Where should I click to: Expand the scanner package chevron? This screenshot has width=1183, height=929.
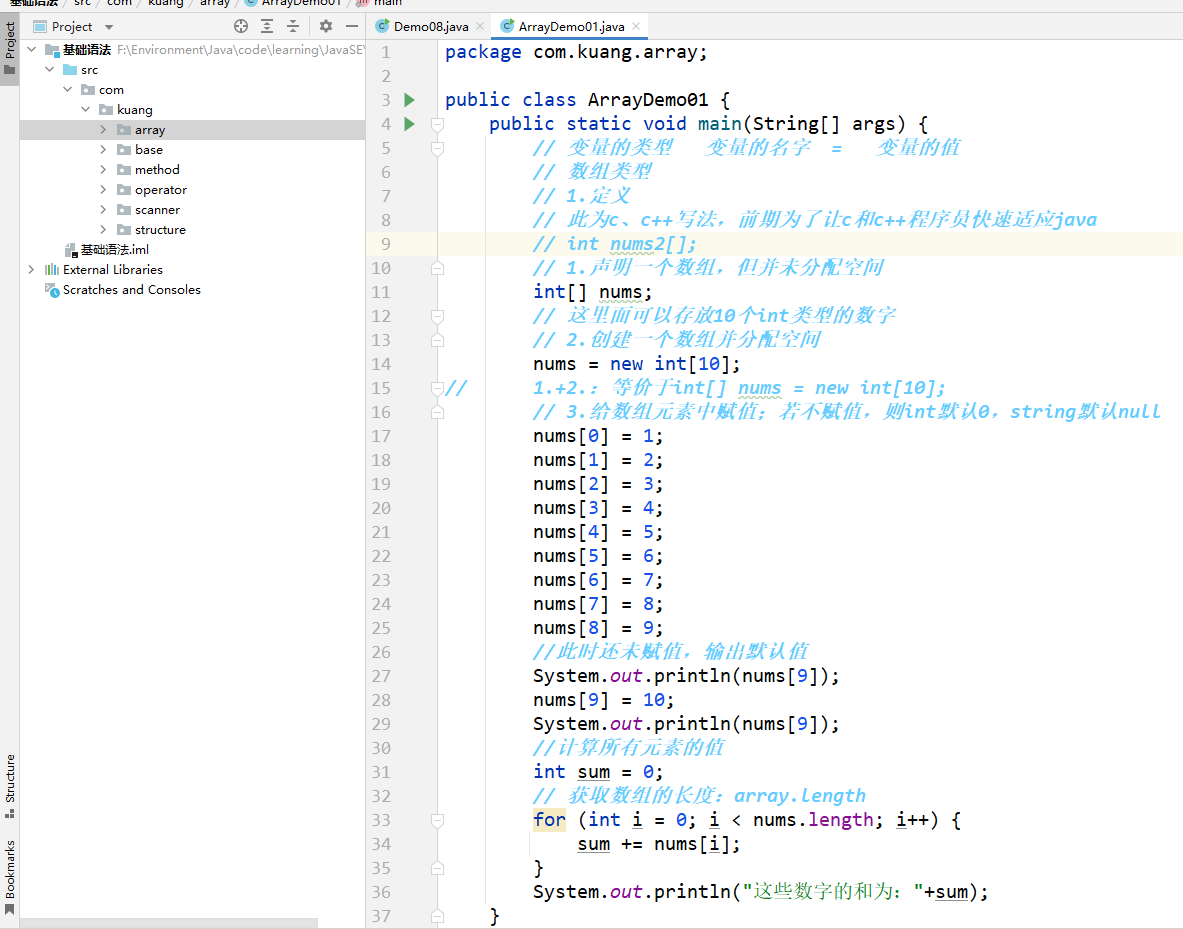(x=103, y=210)
